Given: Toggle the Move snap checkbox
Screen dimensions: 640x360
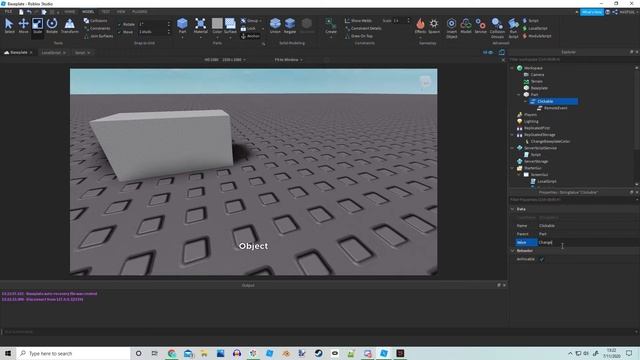Looking at the screenshot, I should (119, 32).
